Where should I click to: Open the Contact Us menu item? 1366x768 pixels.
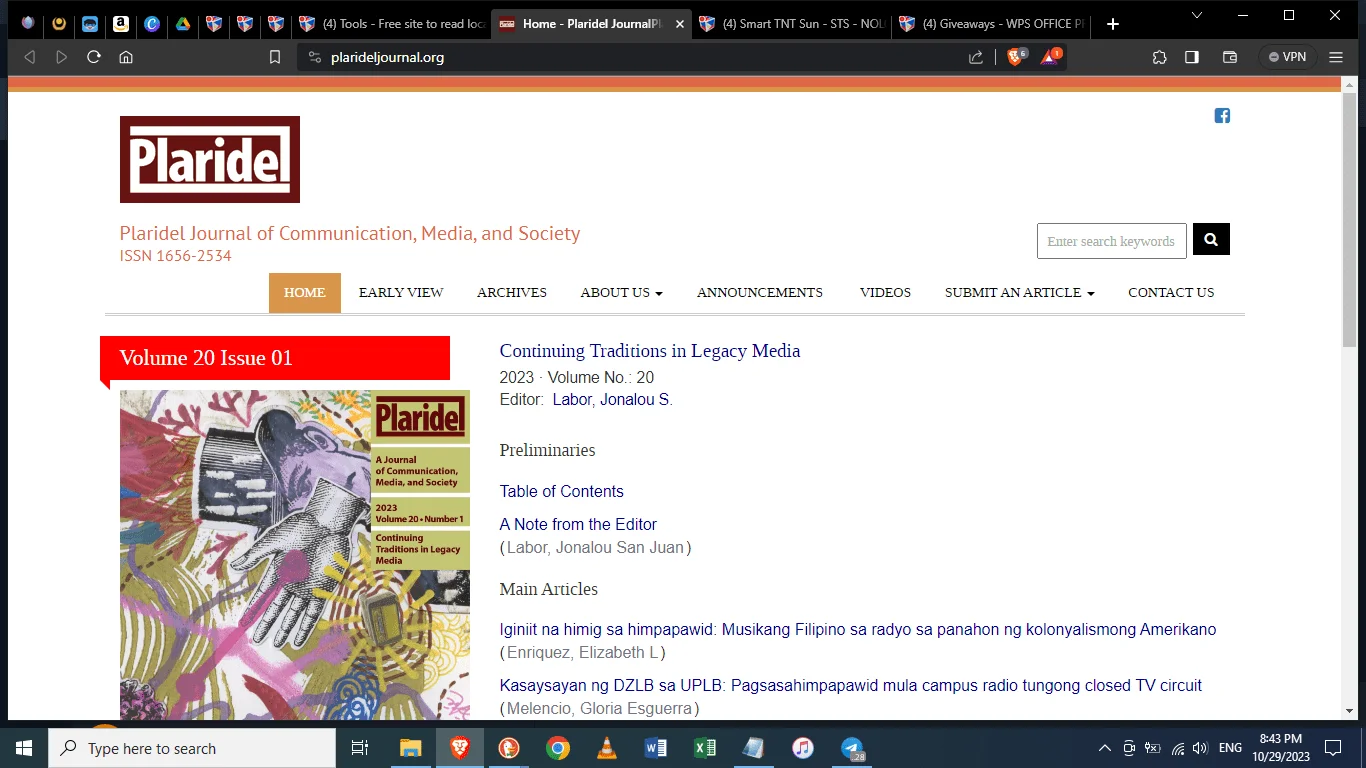(x=1171, y=293)
